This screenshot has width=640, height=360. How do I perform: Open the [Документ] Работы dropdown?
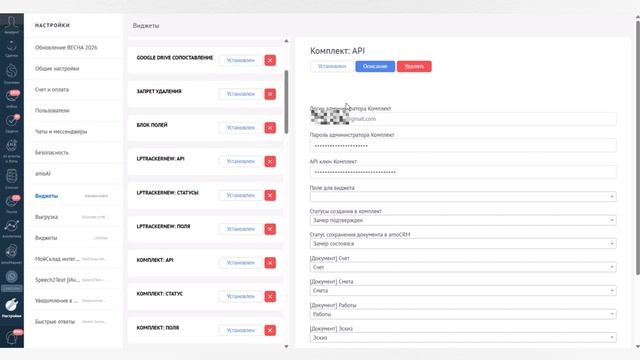pos(463,314)
